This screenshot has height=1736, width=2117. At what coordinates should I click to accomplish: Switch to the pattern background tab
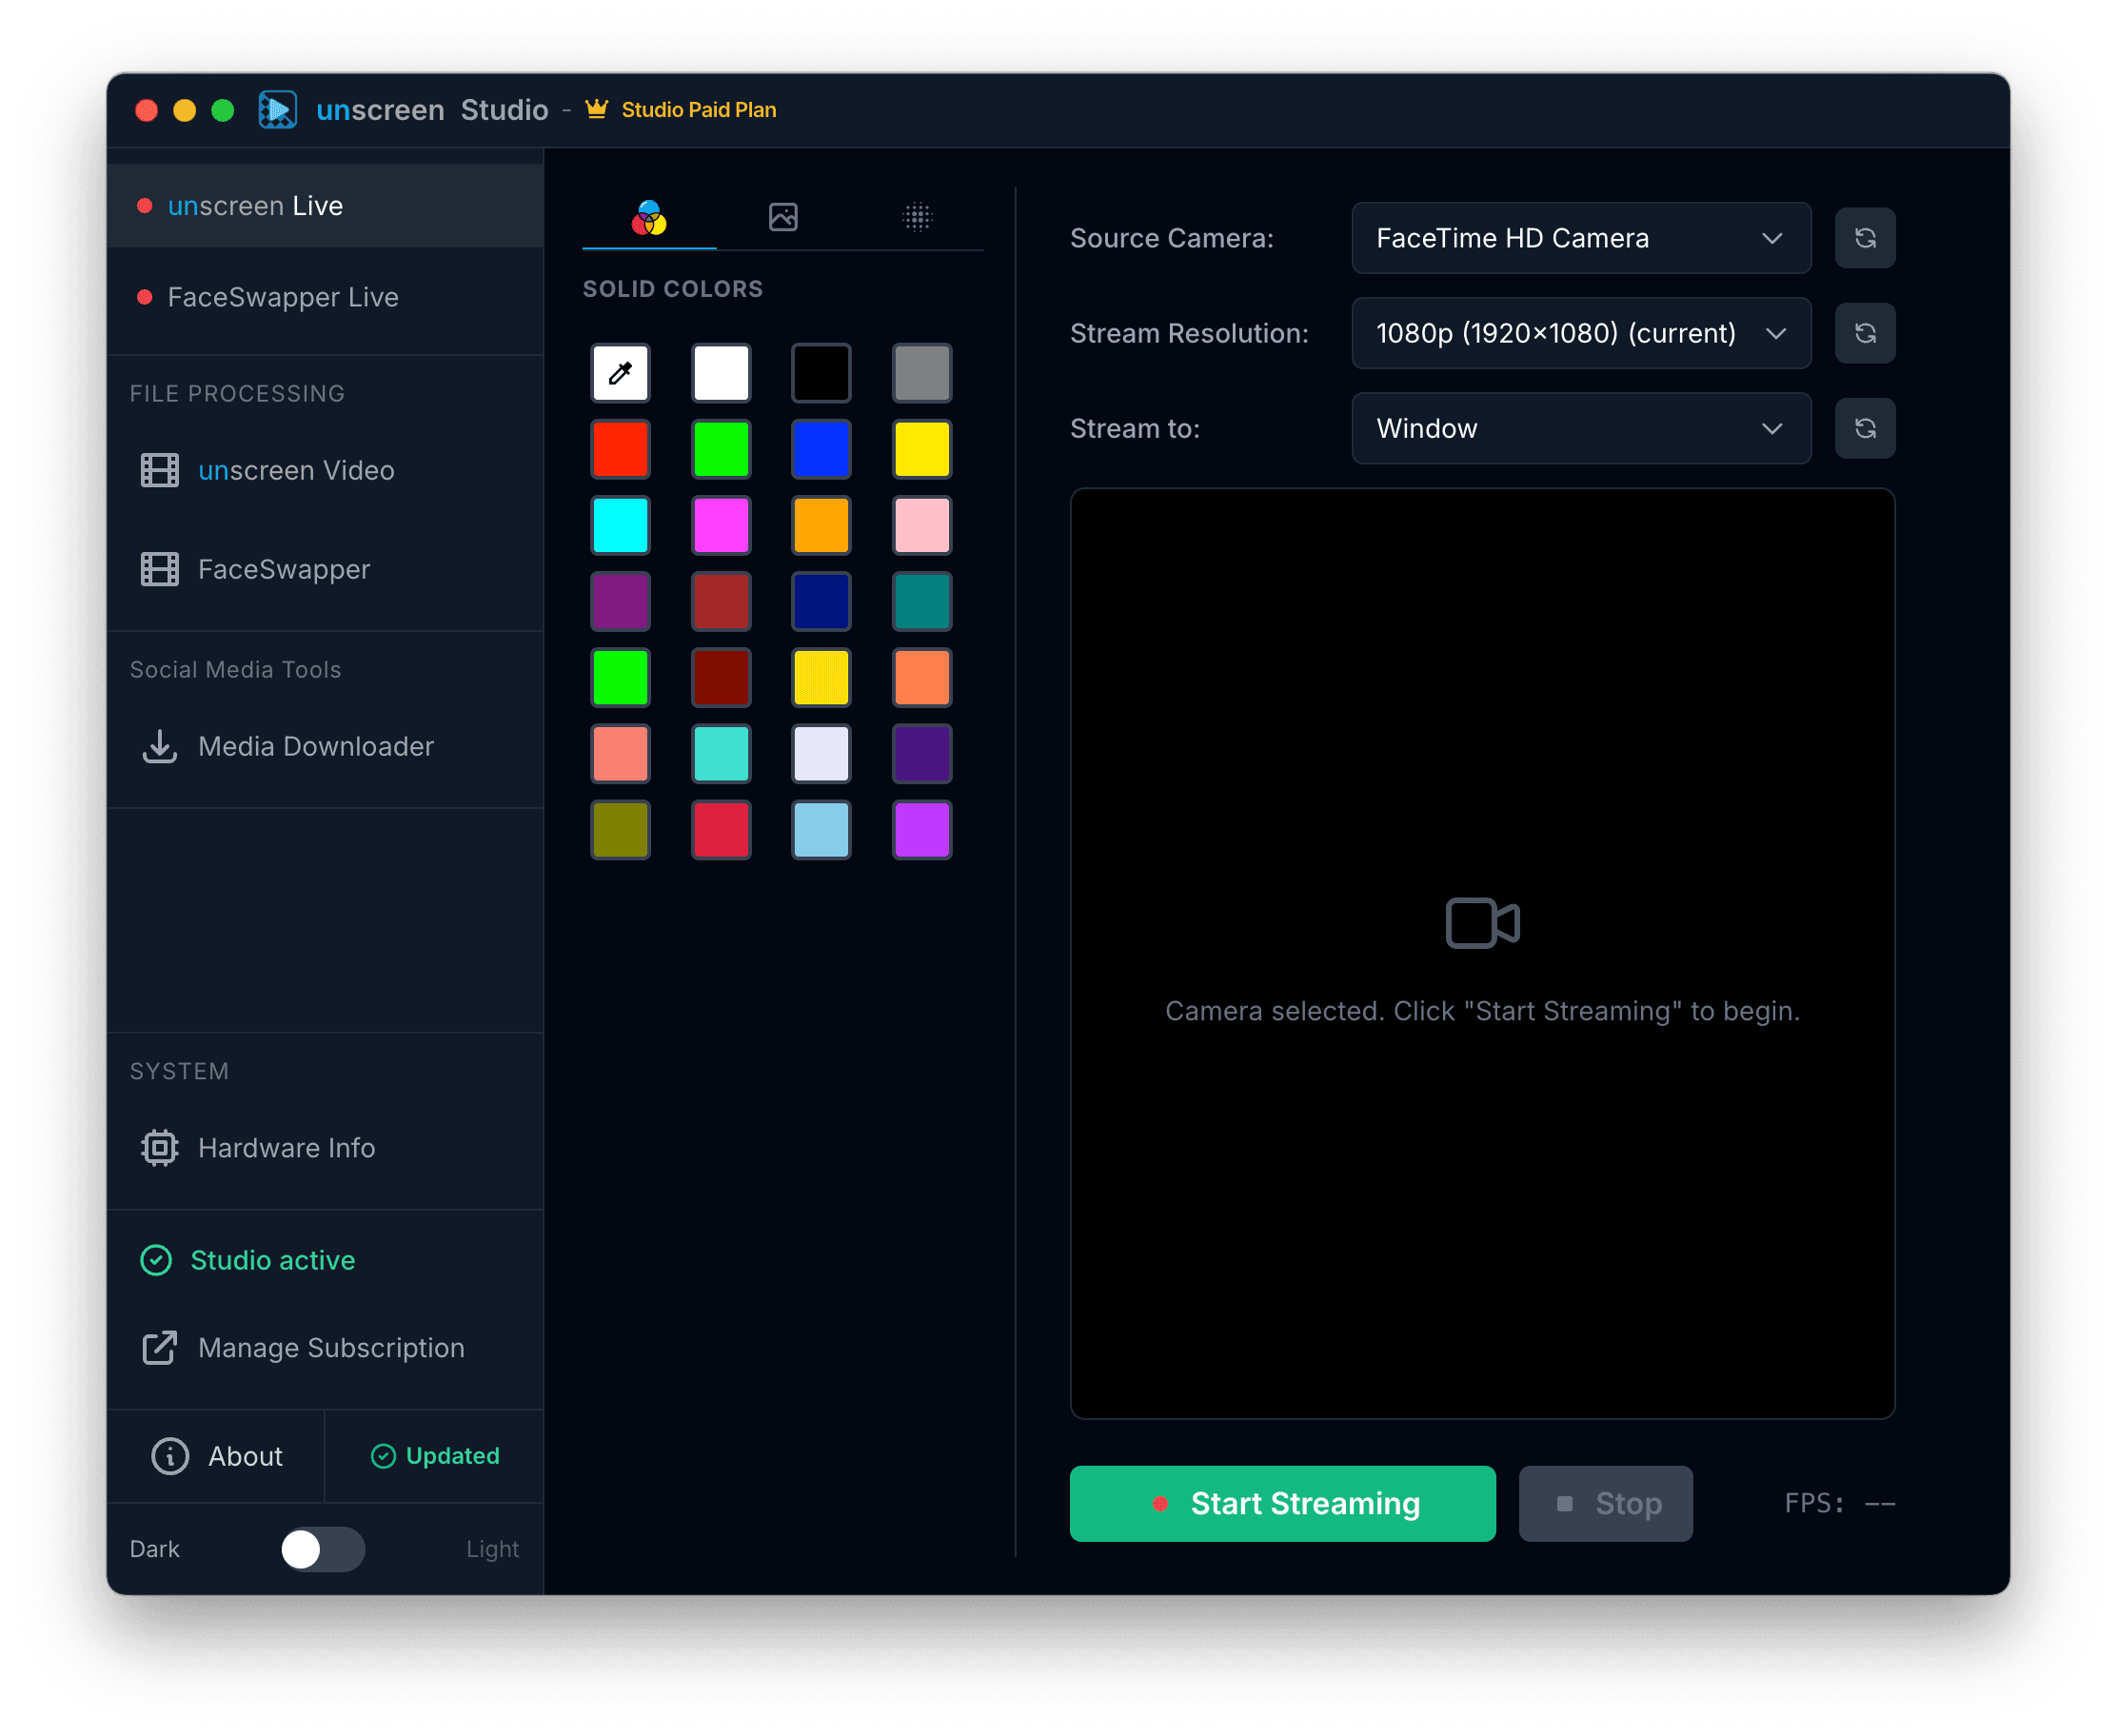coord(918,217)
